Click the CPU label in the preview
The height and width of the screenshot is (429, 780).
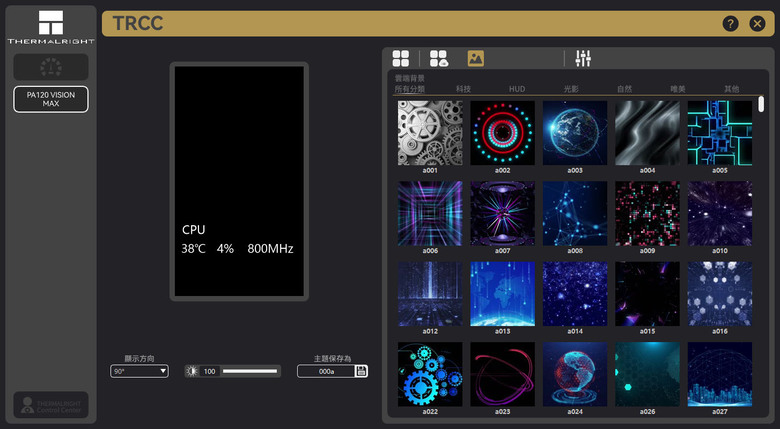pos(194,230)
